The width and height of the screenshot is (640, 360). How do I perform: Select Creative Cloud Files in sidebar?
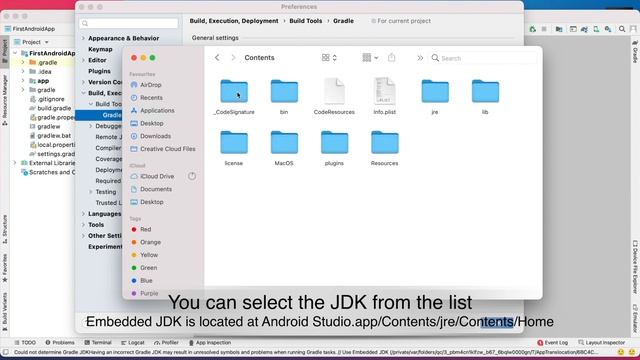click(x=163, y=149)
